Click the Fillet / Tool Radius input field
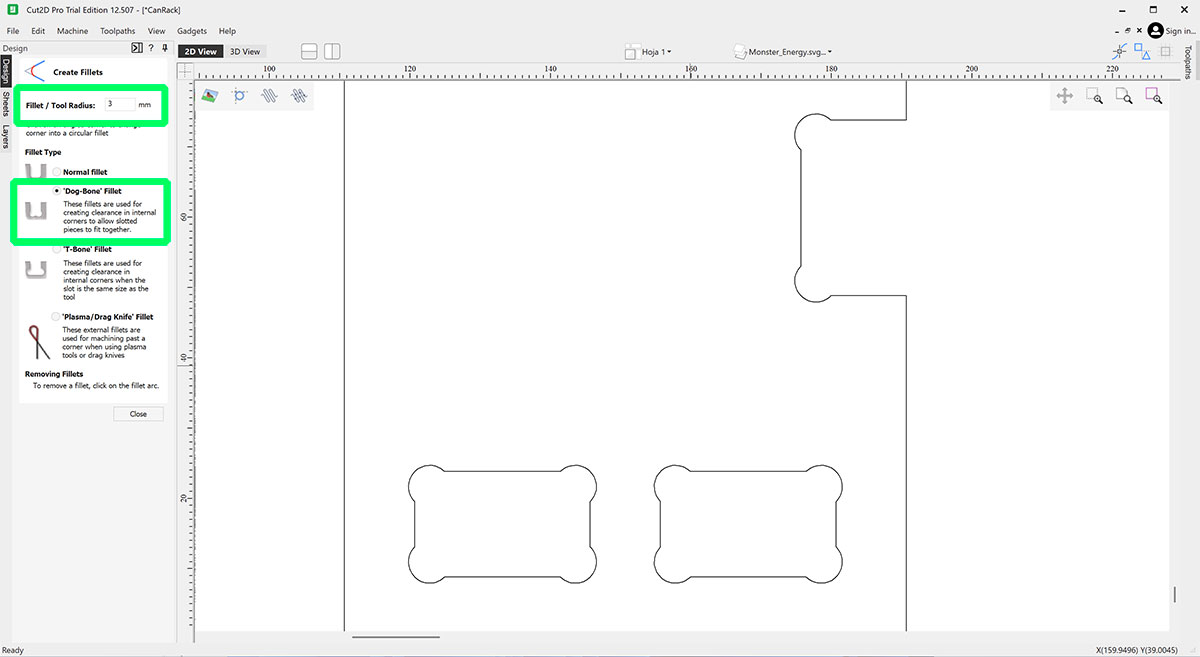This screenshot has height=657, width=1200. click(x=118, y=104)
